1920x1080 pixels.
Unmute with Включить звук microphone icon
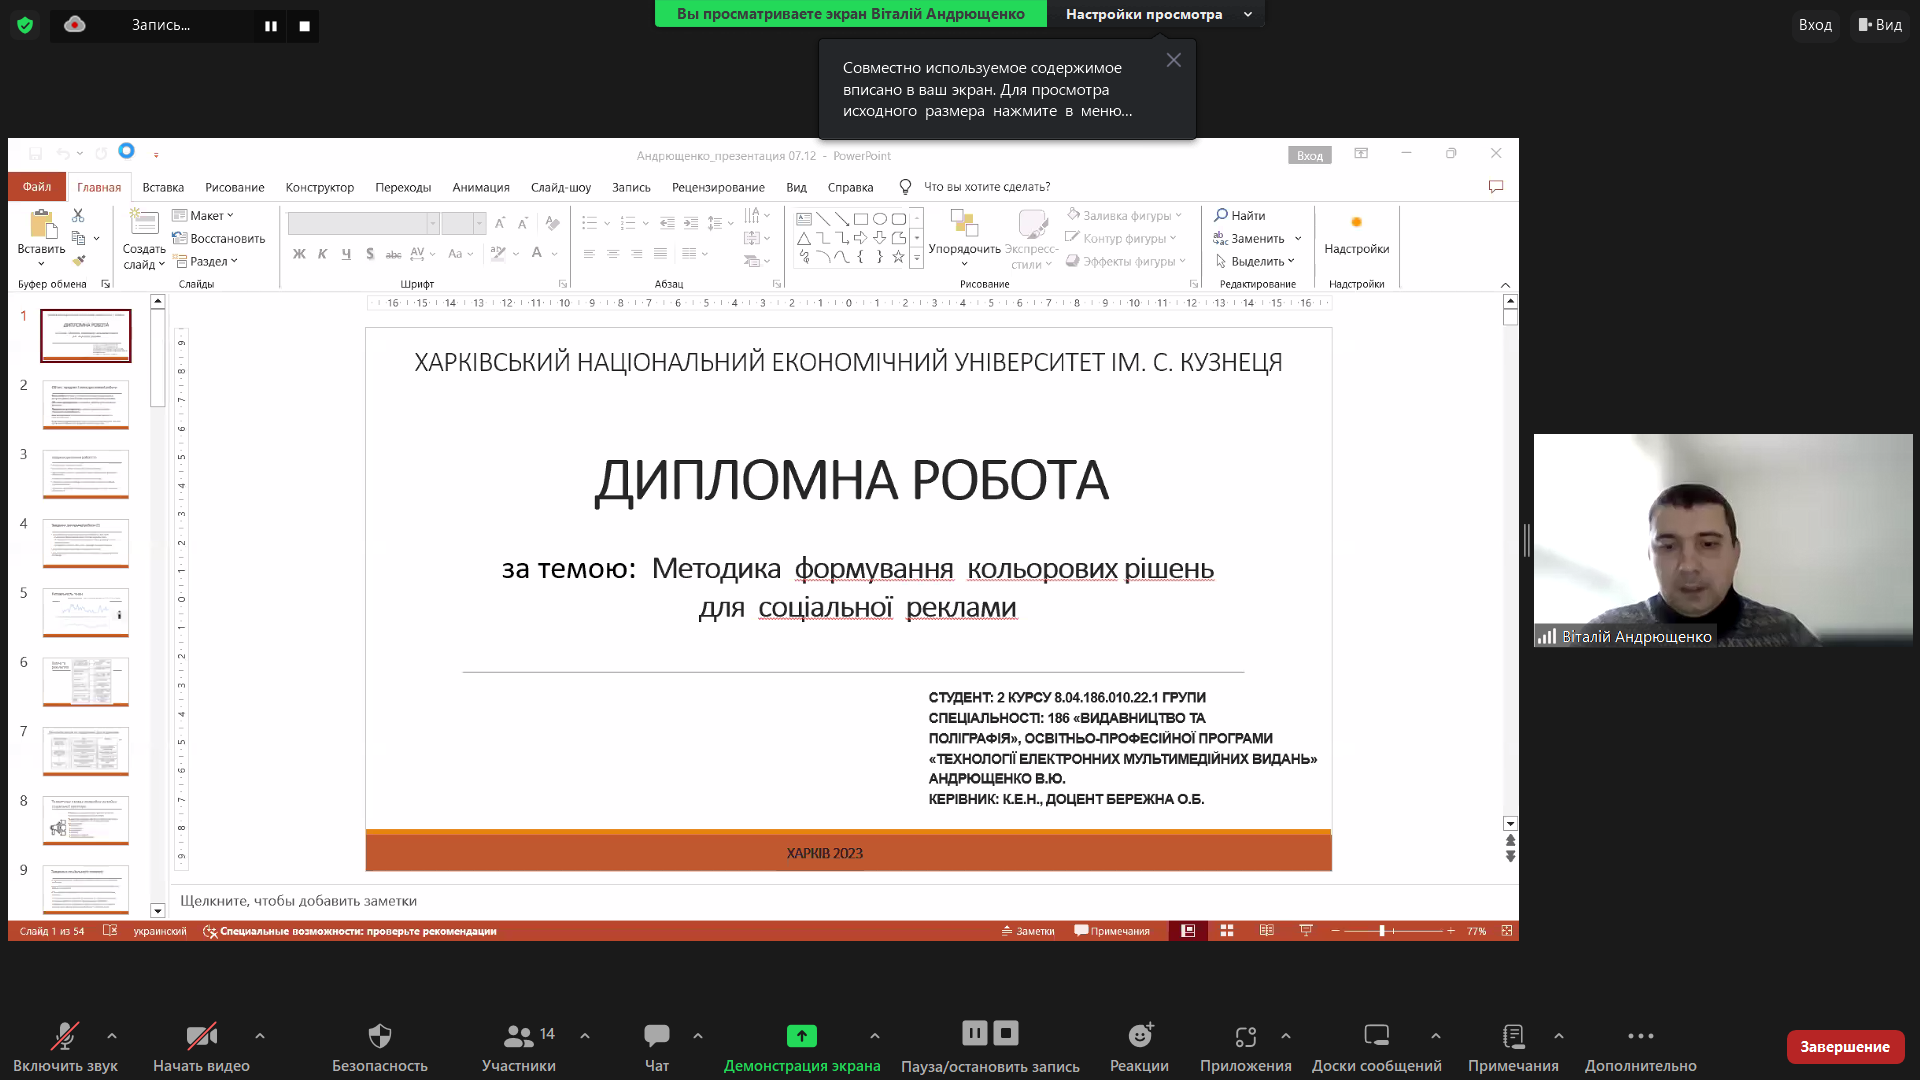coord(65,1035)
